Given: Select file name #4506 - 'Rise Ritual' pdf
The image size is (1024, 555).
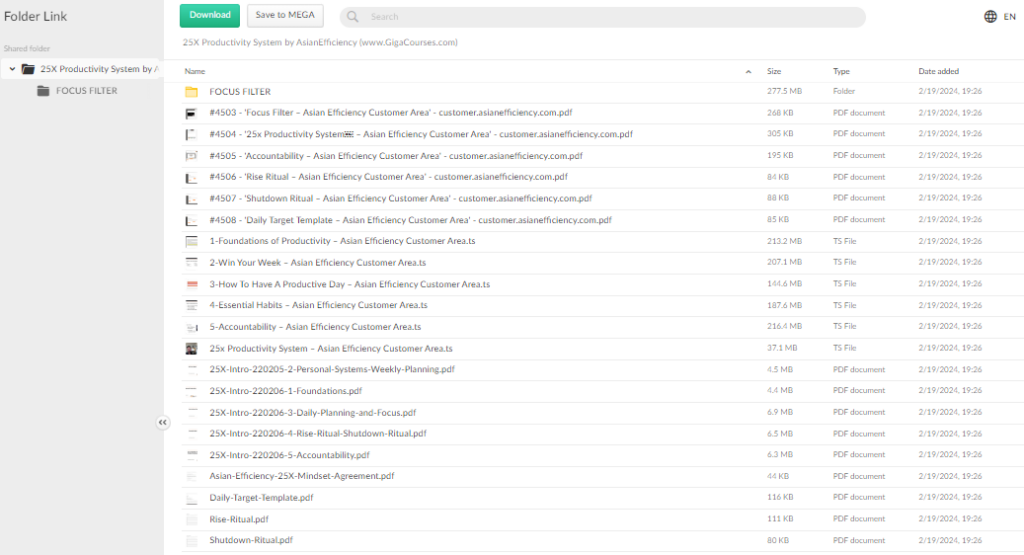Looking at the screenshot, I should coord(389,176).
